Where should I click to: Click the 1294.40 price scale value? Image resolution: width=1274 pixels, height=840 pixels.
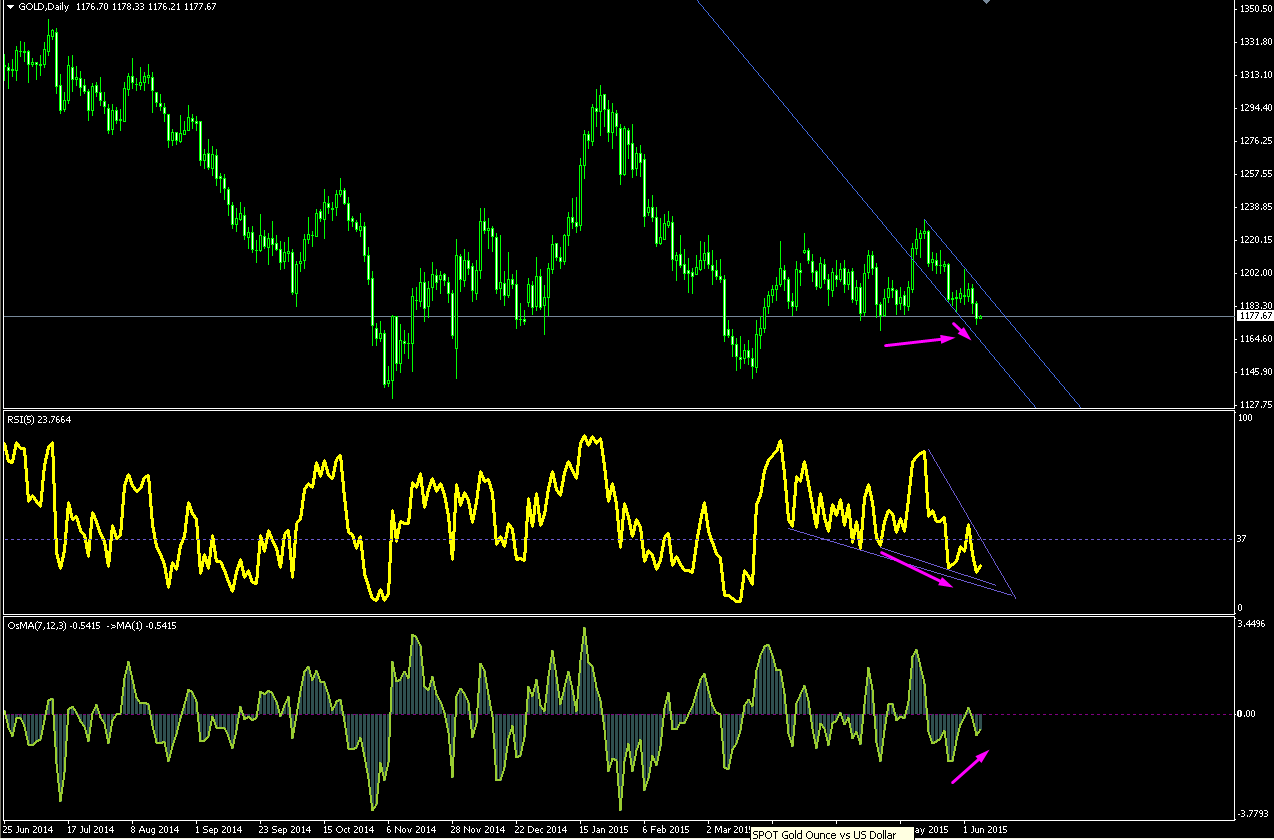1254,108
